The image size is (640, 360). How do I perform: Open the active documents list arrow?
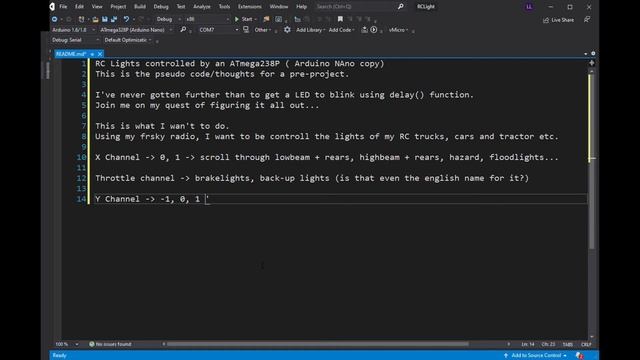pos(586,54)
